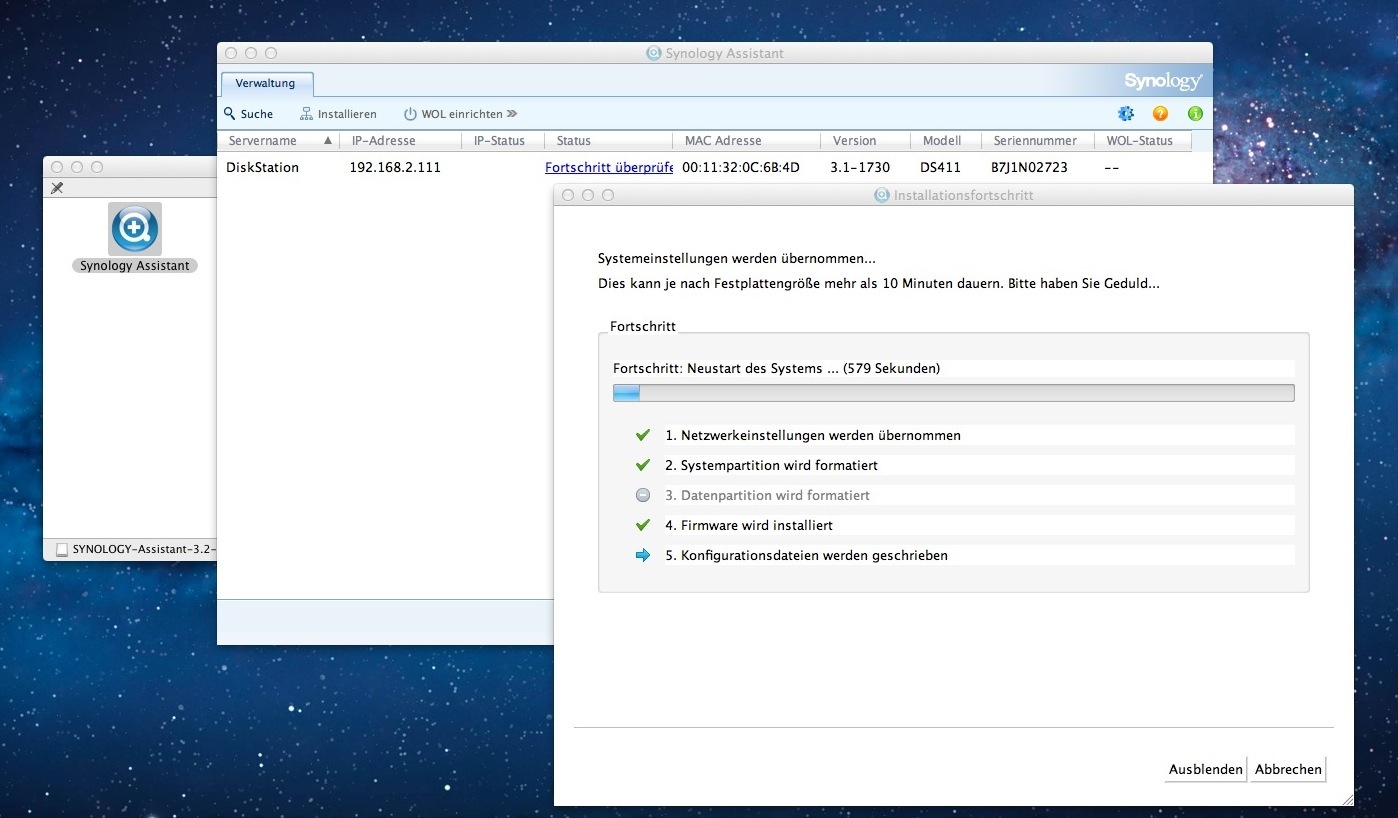The width and height of the screenshot is (1398, 818).
Task: Close the Installationsfortschritt window
Action: 568,195
